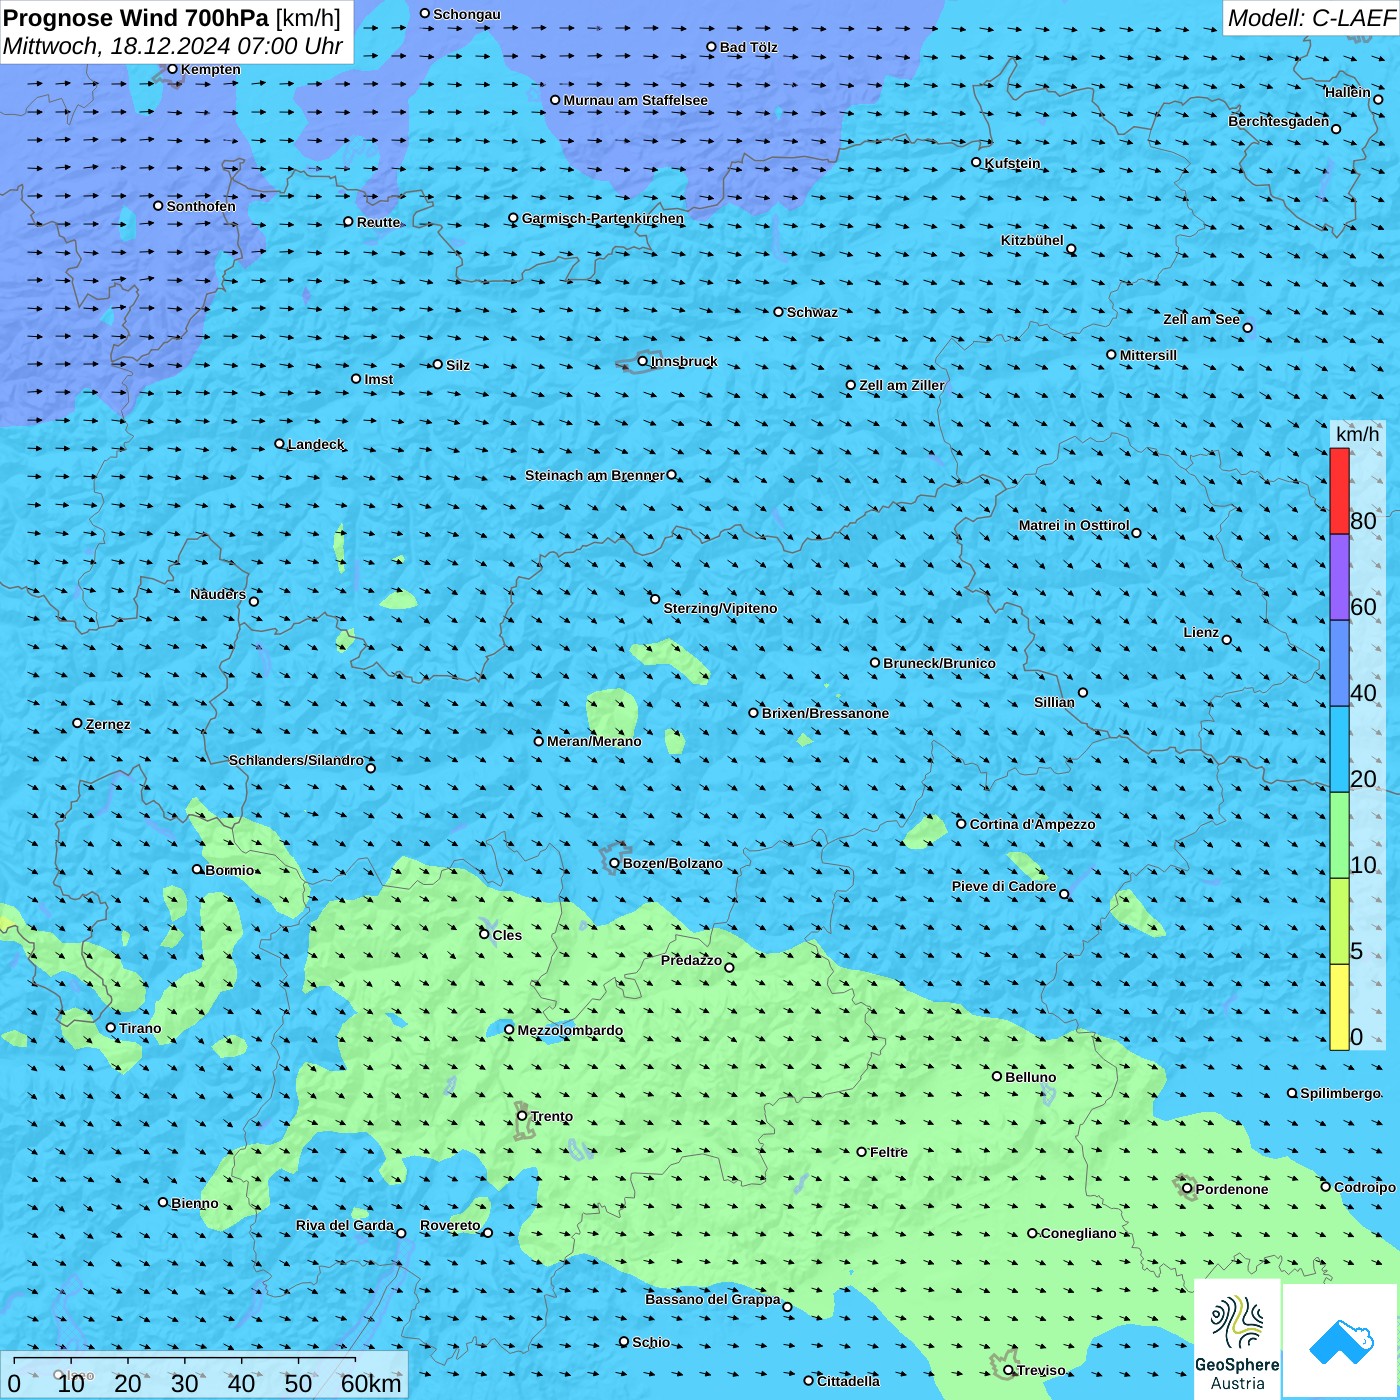Screen dimensions: 1400x1400
Task: Click the Predazzo label
Action: 691,960
